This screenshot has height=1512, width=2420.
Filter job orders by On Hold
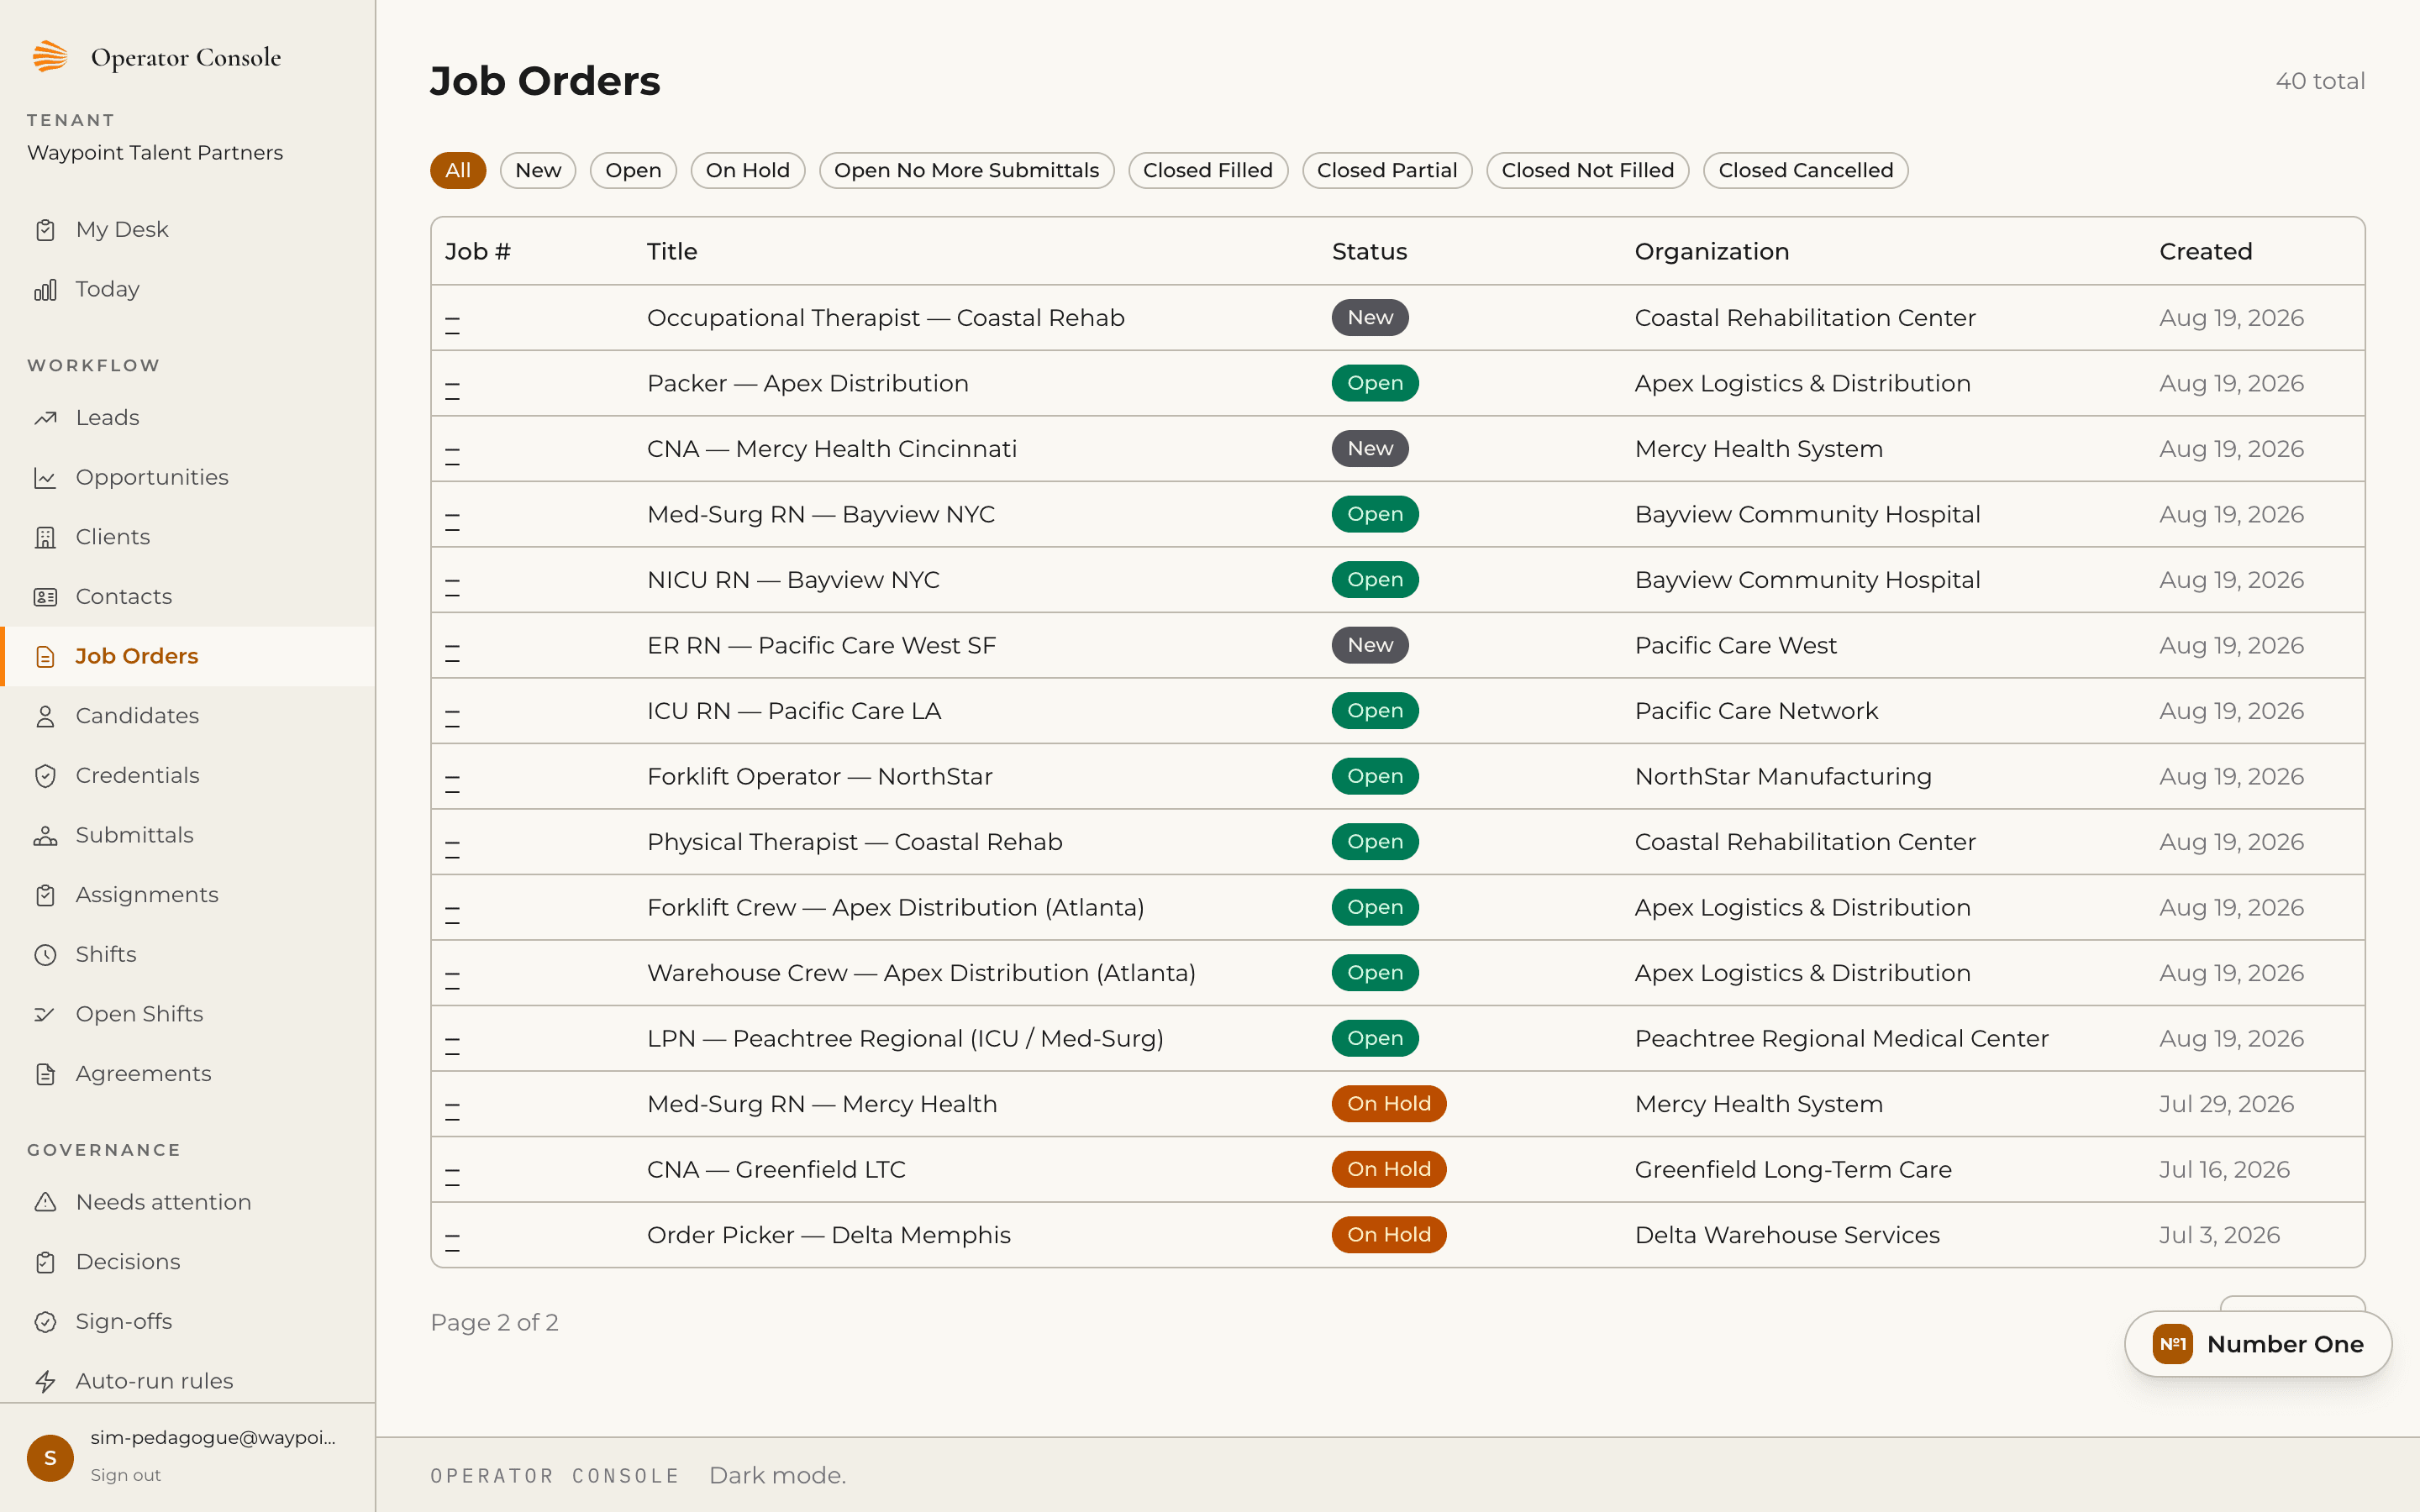pos(748,170)
